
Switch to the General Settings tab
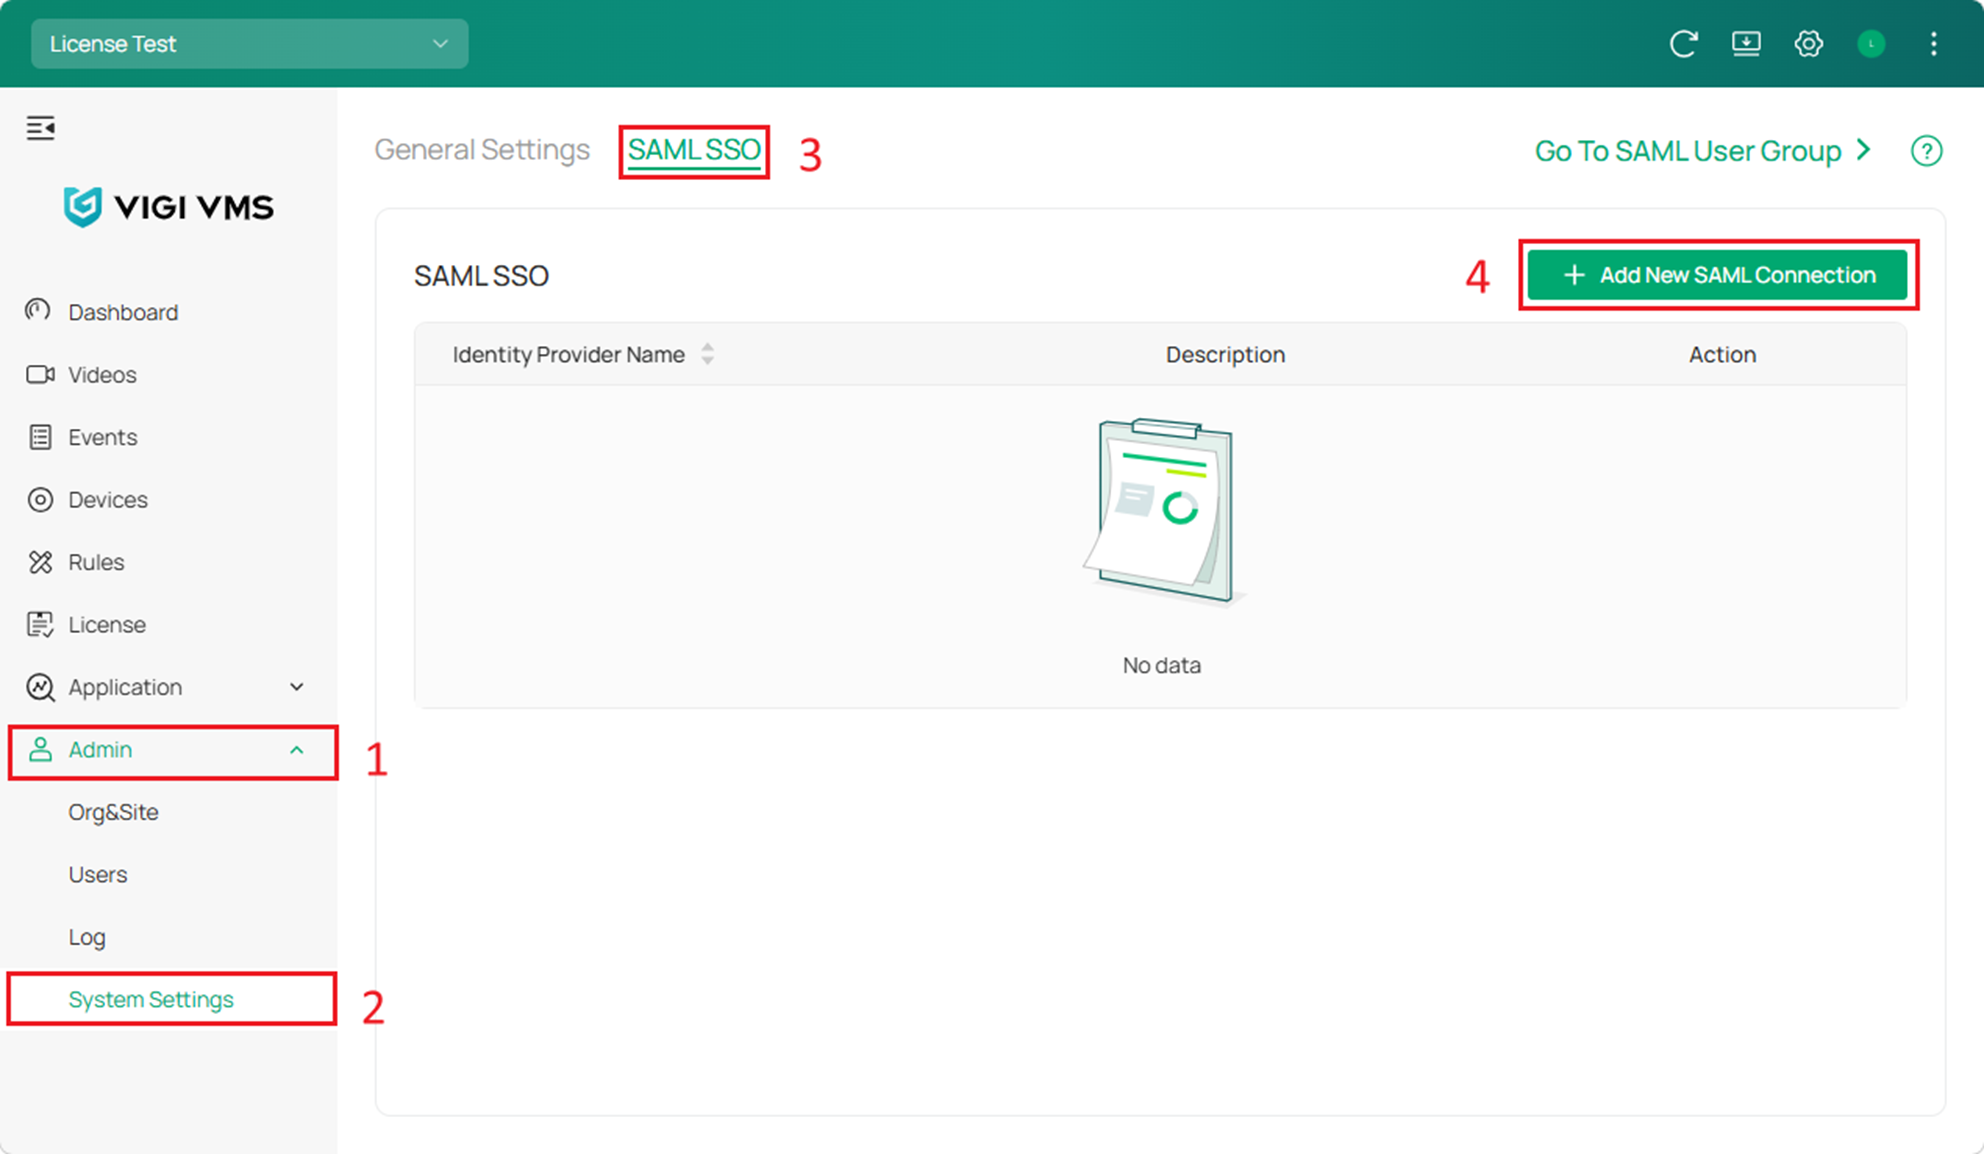point(482,149)
